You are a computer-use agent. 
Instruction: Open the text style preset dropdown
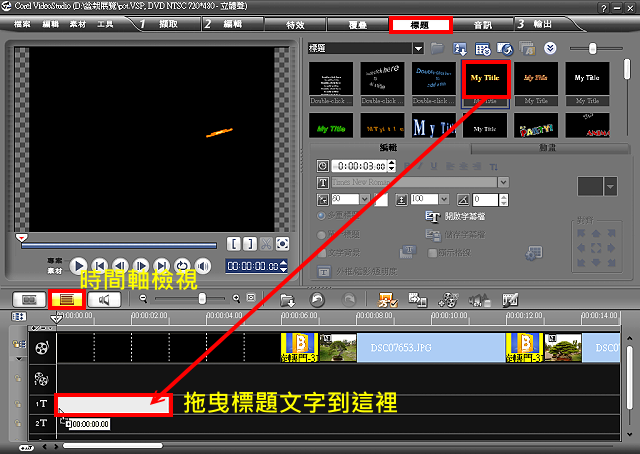click(x=610, y=187)
